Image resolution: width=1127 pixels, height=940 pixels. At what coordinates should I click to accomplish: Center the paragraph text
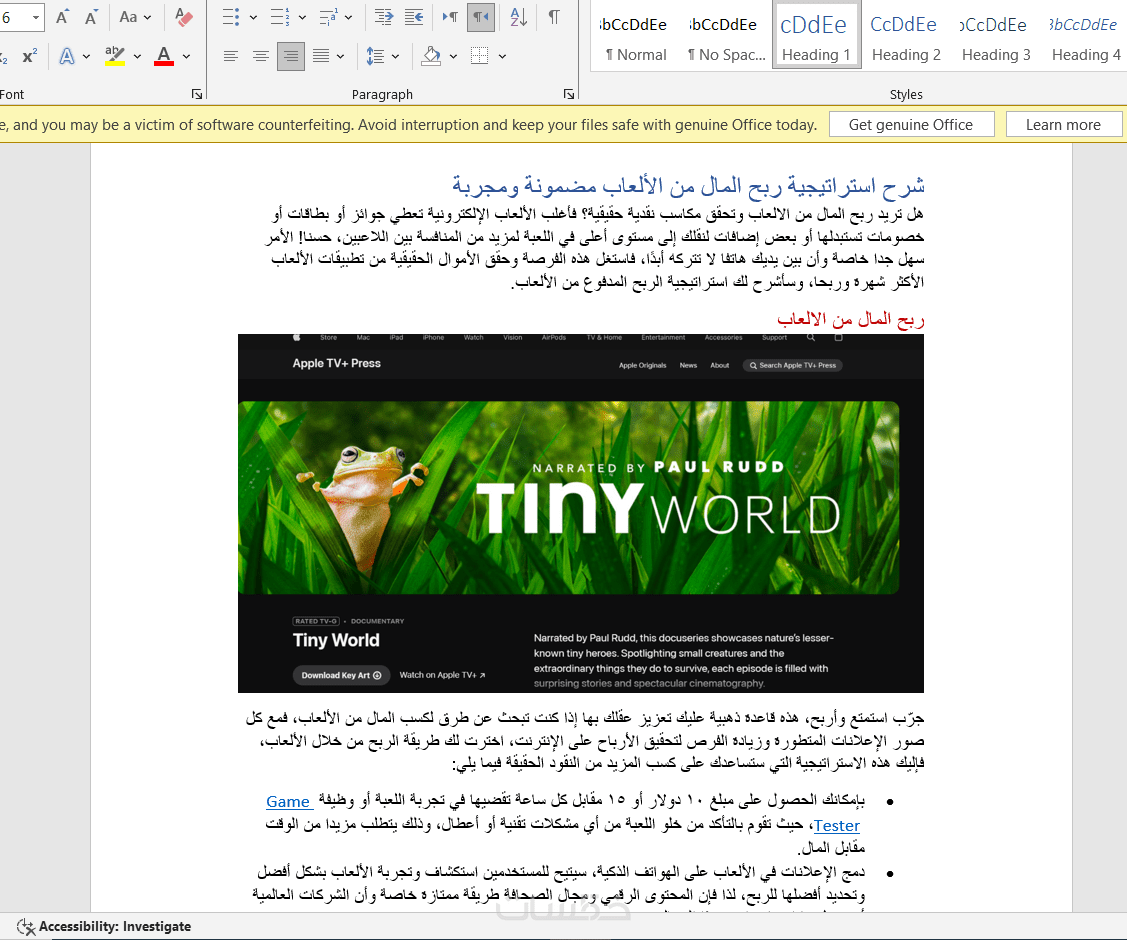(261, 56)
